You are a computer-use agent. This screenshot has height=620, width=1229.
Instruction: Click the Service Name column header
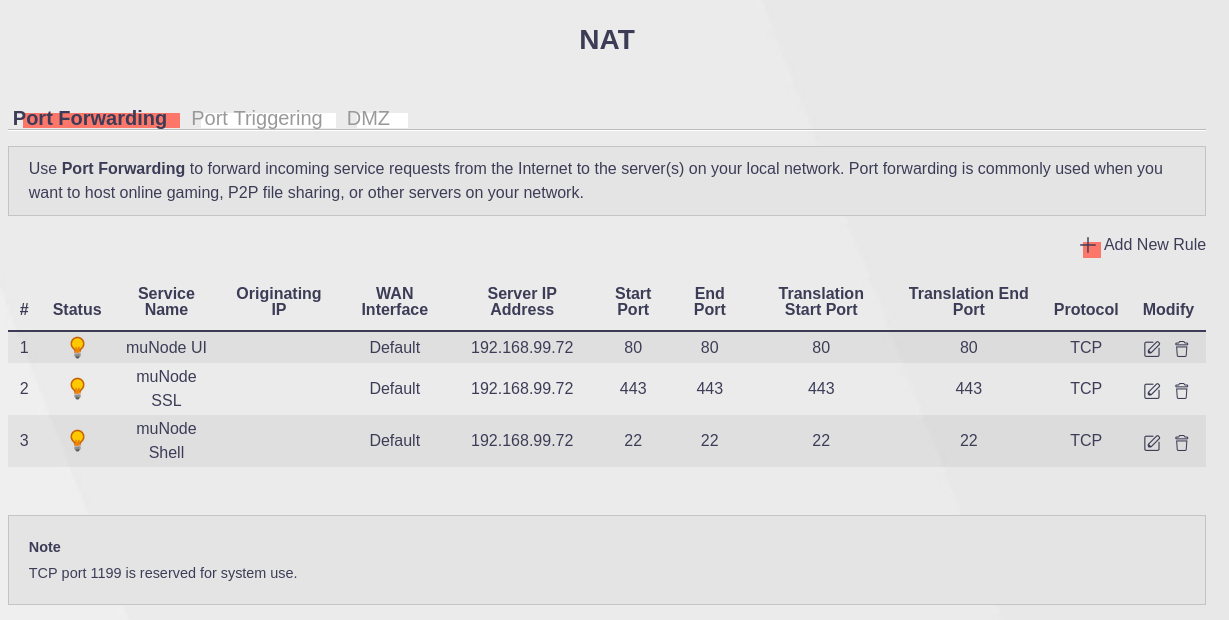(166, 302)
